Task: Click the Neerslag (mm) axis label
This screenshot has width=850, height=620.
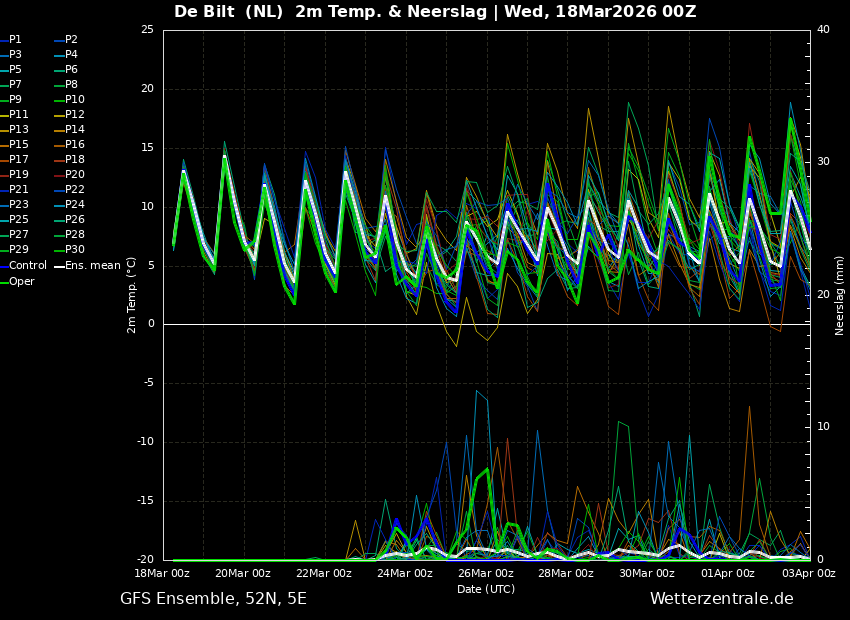Action: (x=840, y=295)
